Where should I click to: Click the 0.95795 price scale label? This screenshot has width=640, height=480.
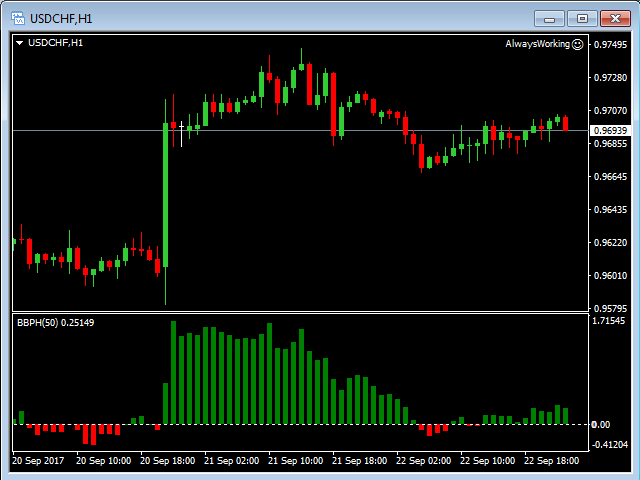(609, 308)
